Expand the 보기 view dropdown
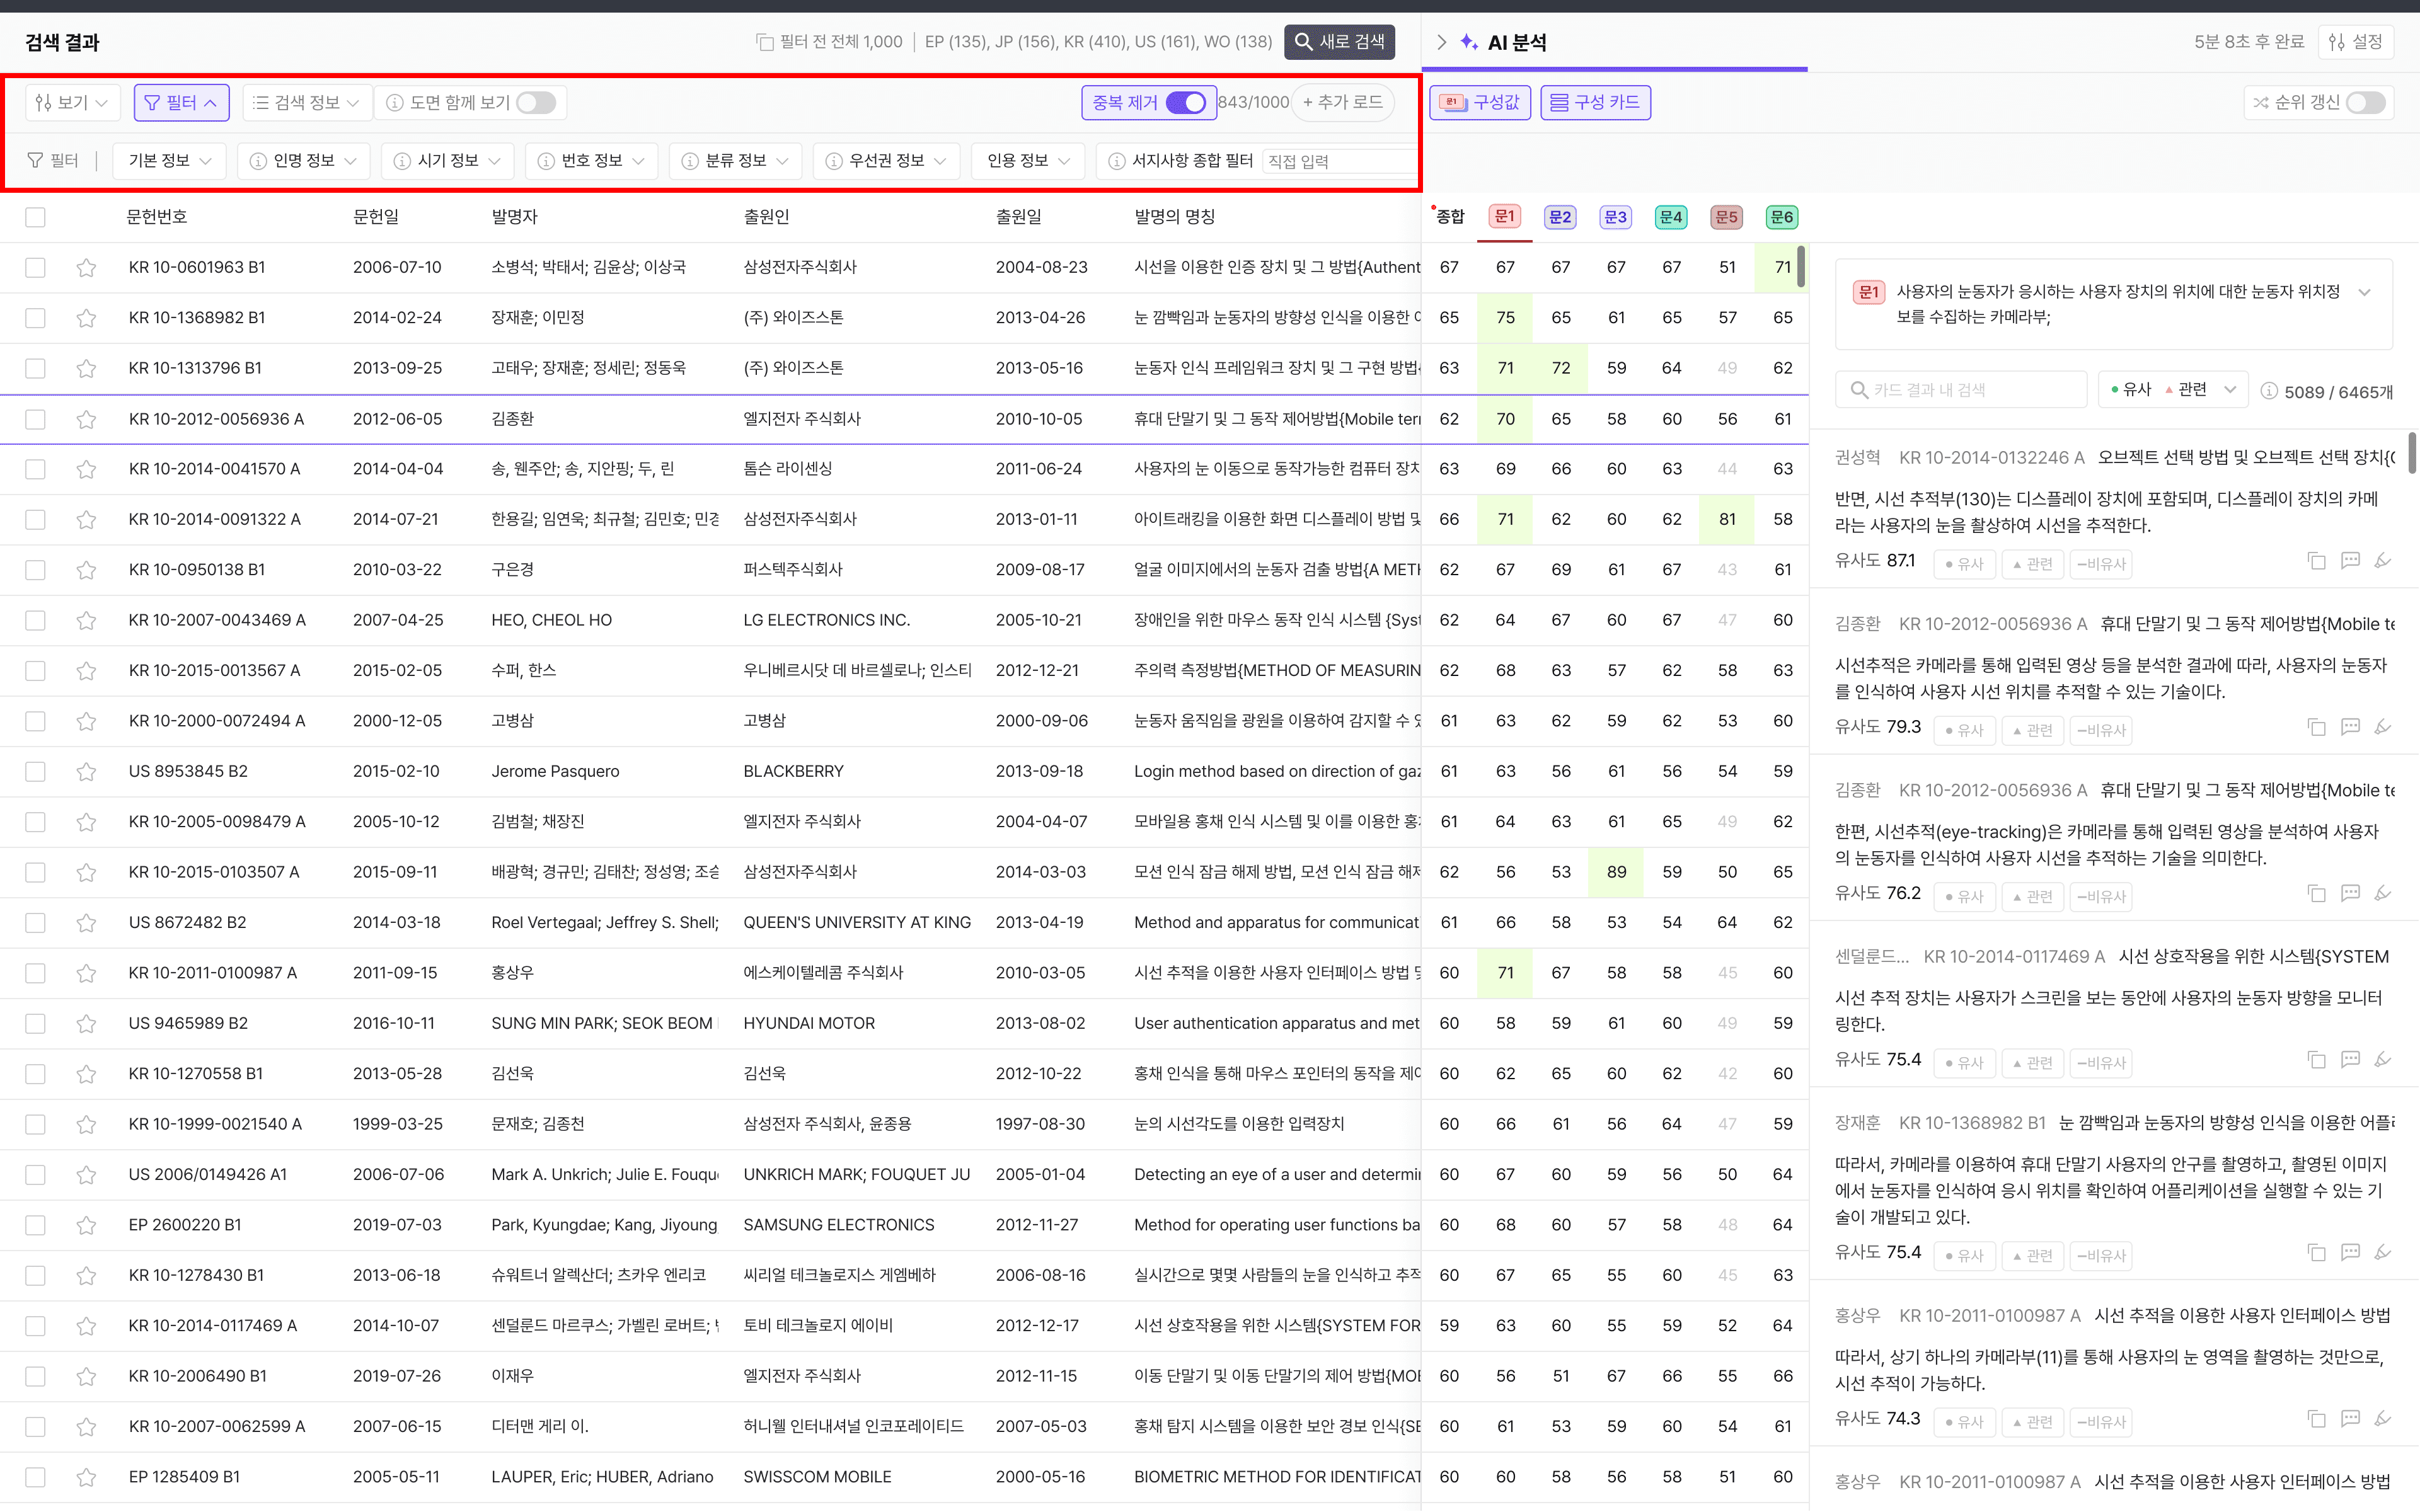Viewport: 2420px width, 1512px height. 73,103
